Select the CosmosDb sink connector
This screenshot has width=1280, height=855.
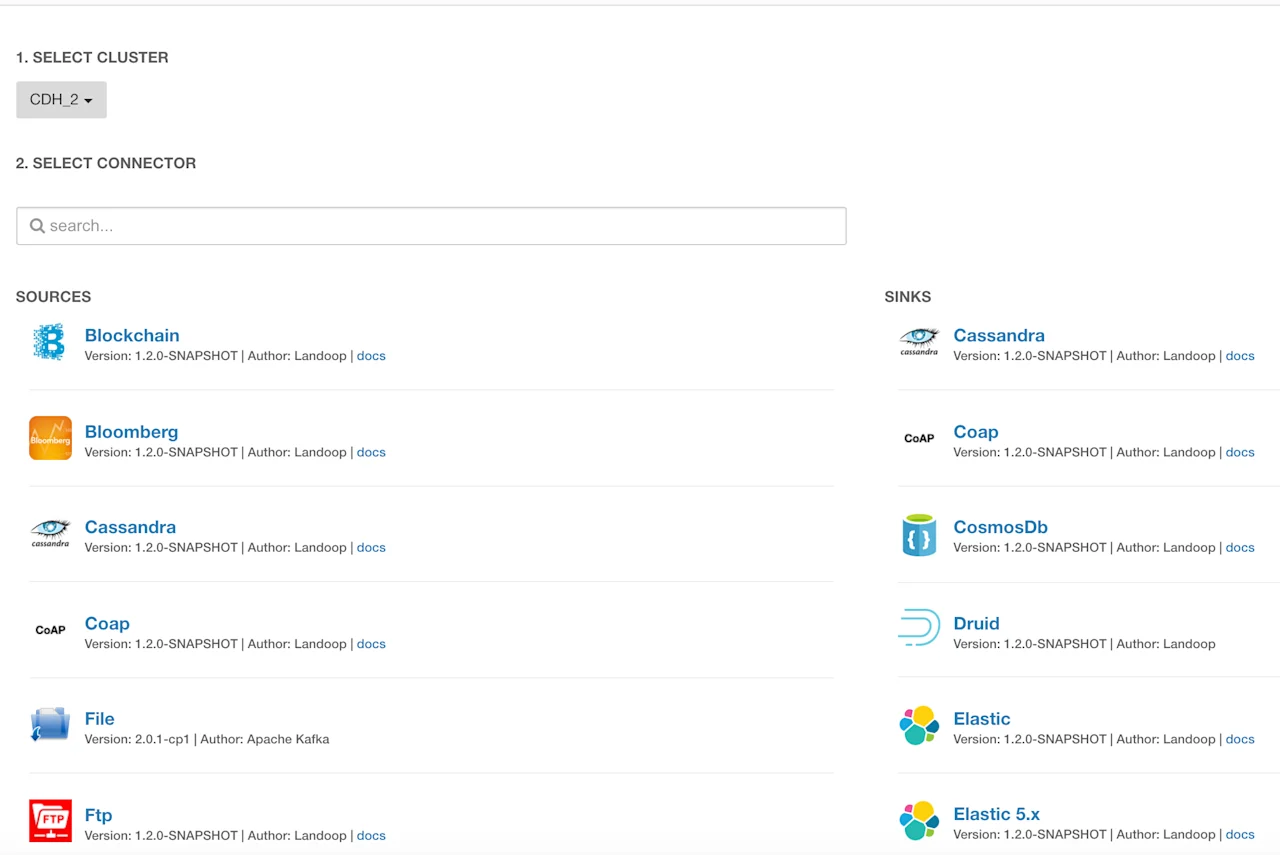click(1001, 527)
